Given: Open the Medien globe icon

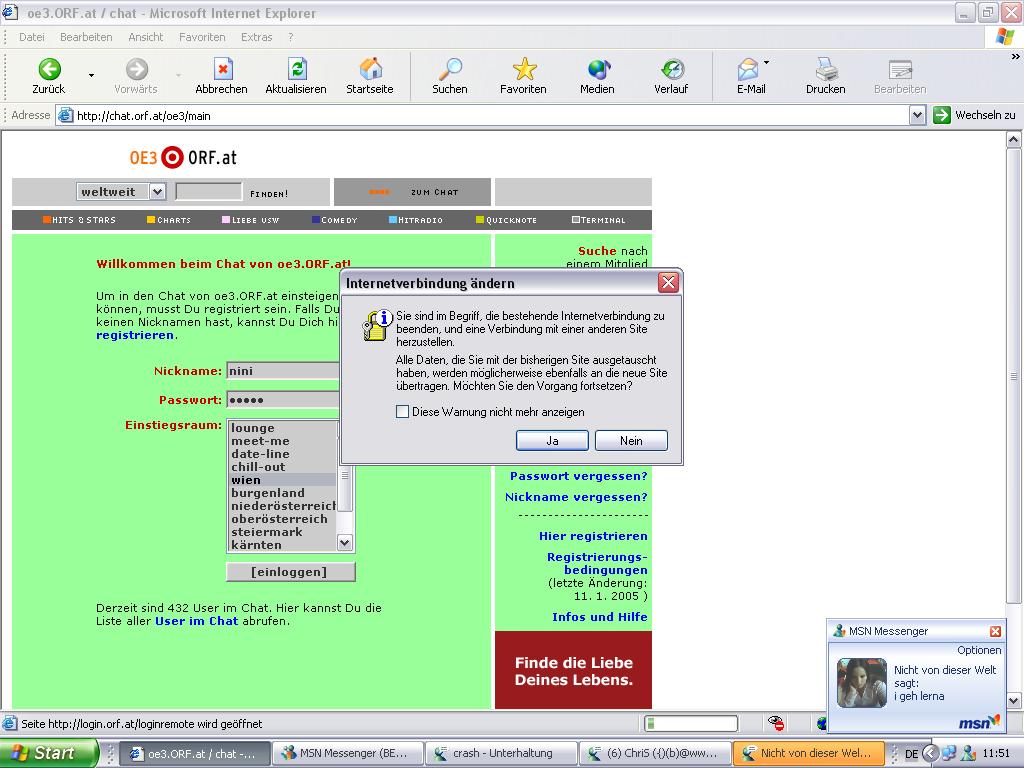Looking at the screenshot, I should 597,76.
